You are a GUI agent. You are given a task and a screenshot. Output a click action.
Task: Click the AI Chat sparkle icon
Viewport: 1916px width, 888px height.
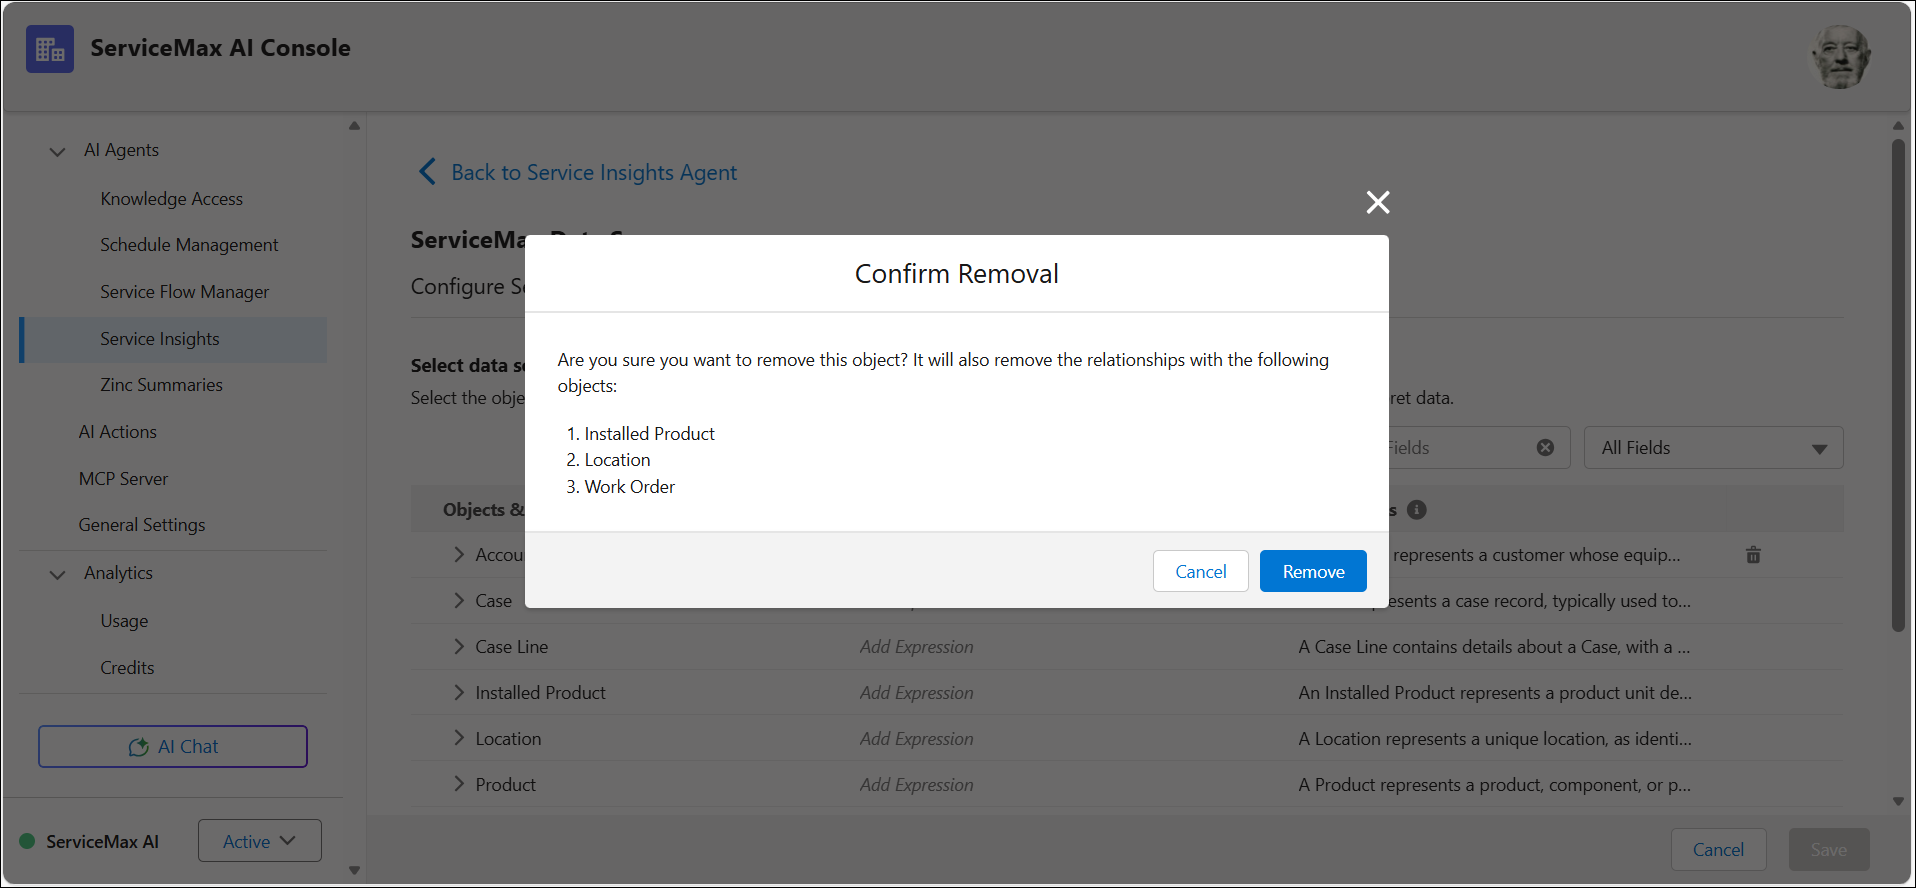pos(139,747)
